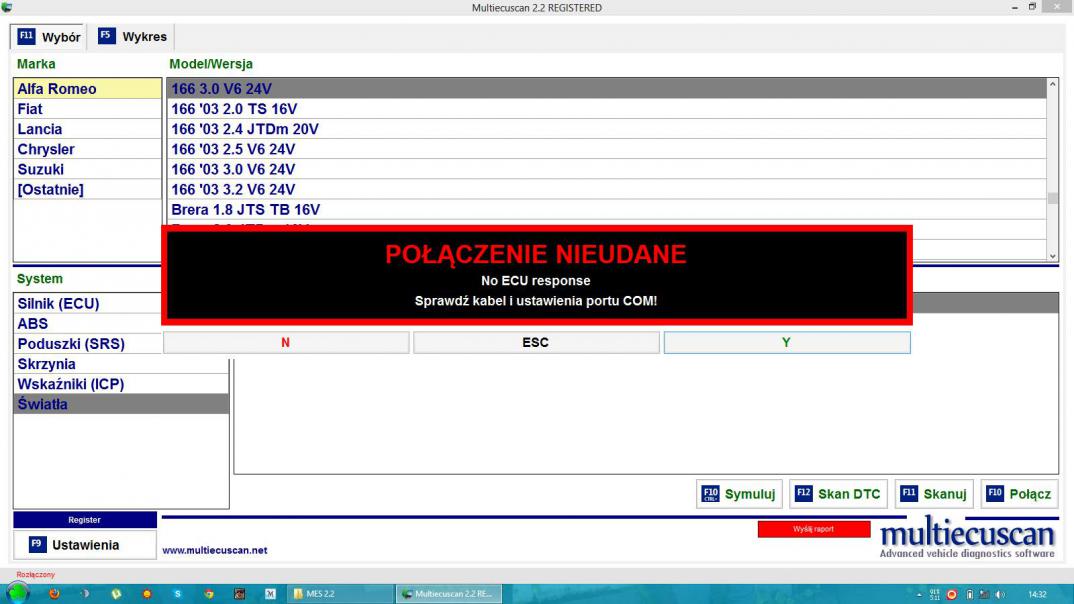Click the Skanuj button
The width and height of the screenshot is (1074, 604).
coord(934,494)
